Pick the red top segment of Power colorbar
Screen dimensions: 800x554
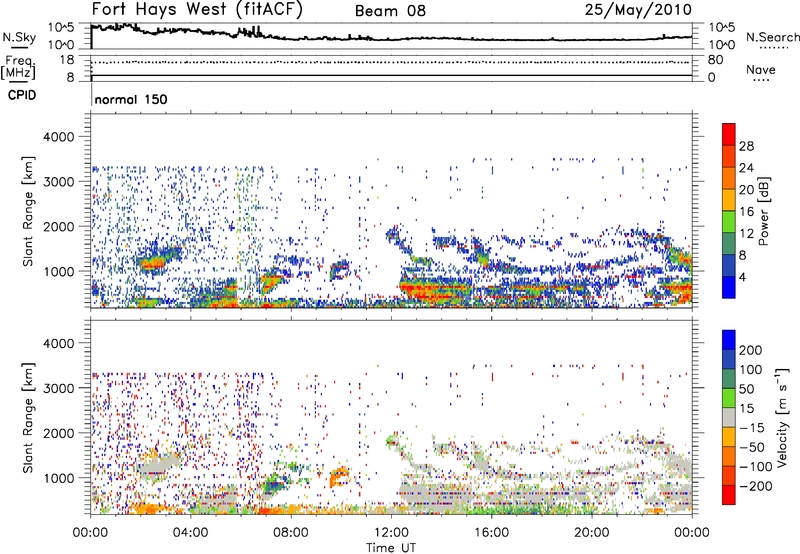(x=729, y=135)
